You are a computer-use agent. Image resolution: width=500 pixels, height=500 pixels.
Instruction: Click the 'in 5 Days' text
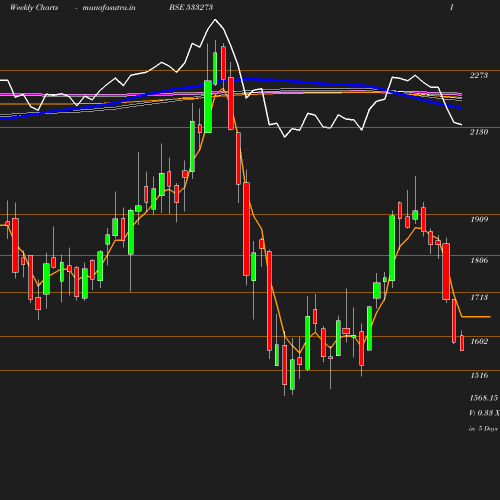tap(483, 429)
